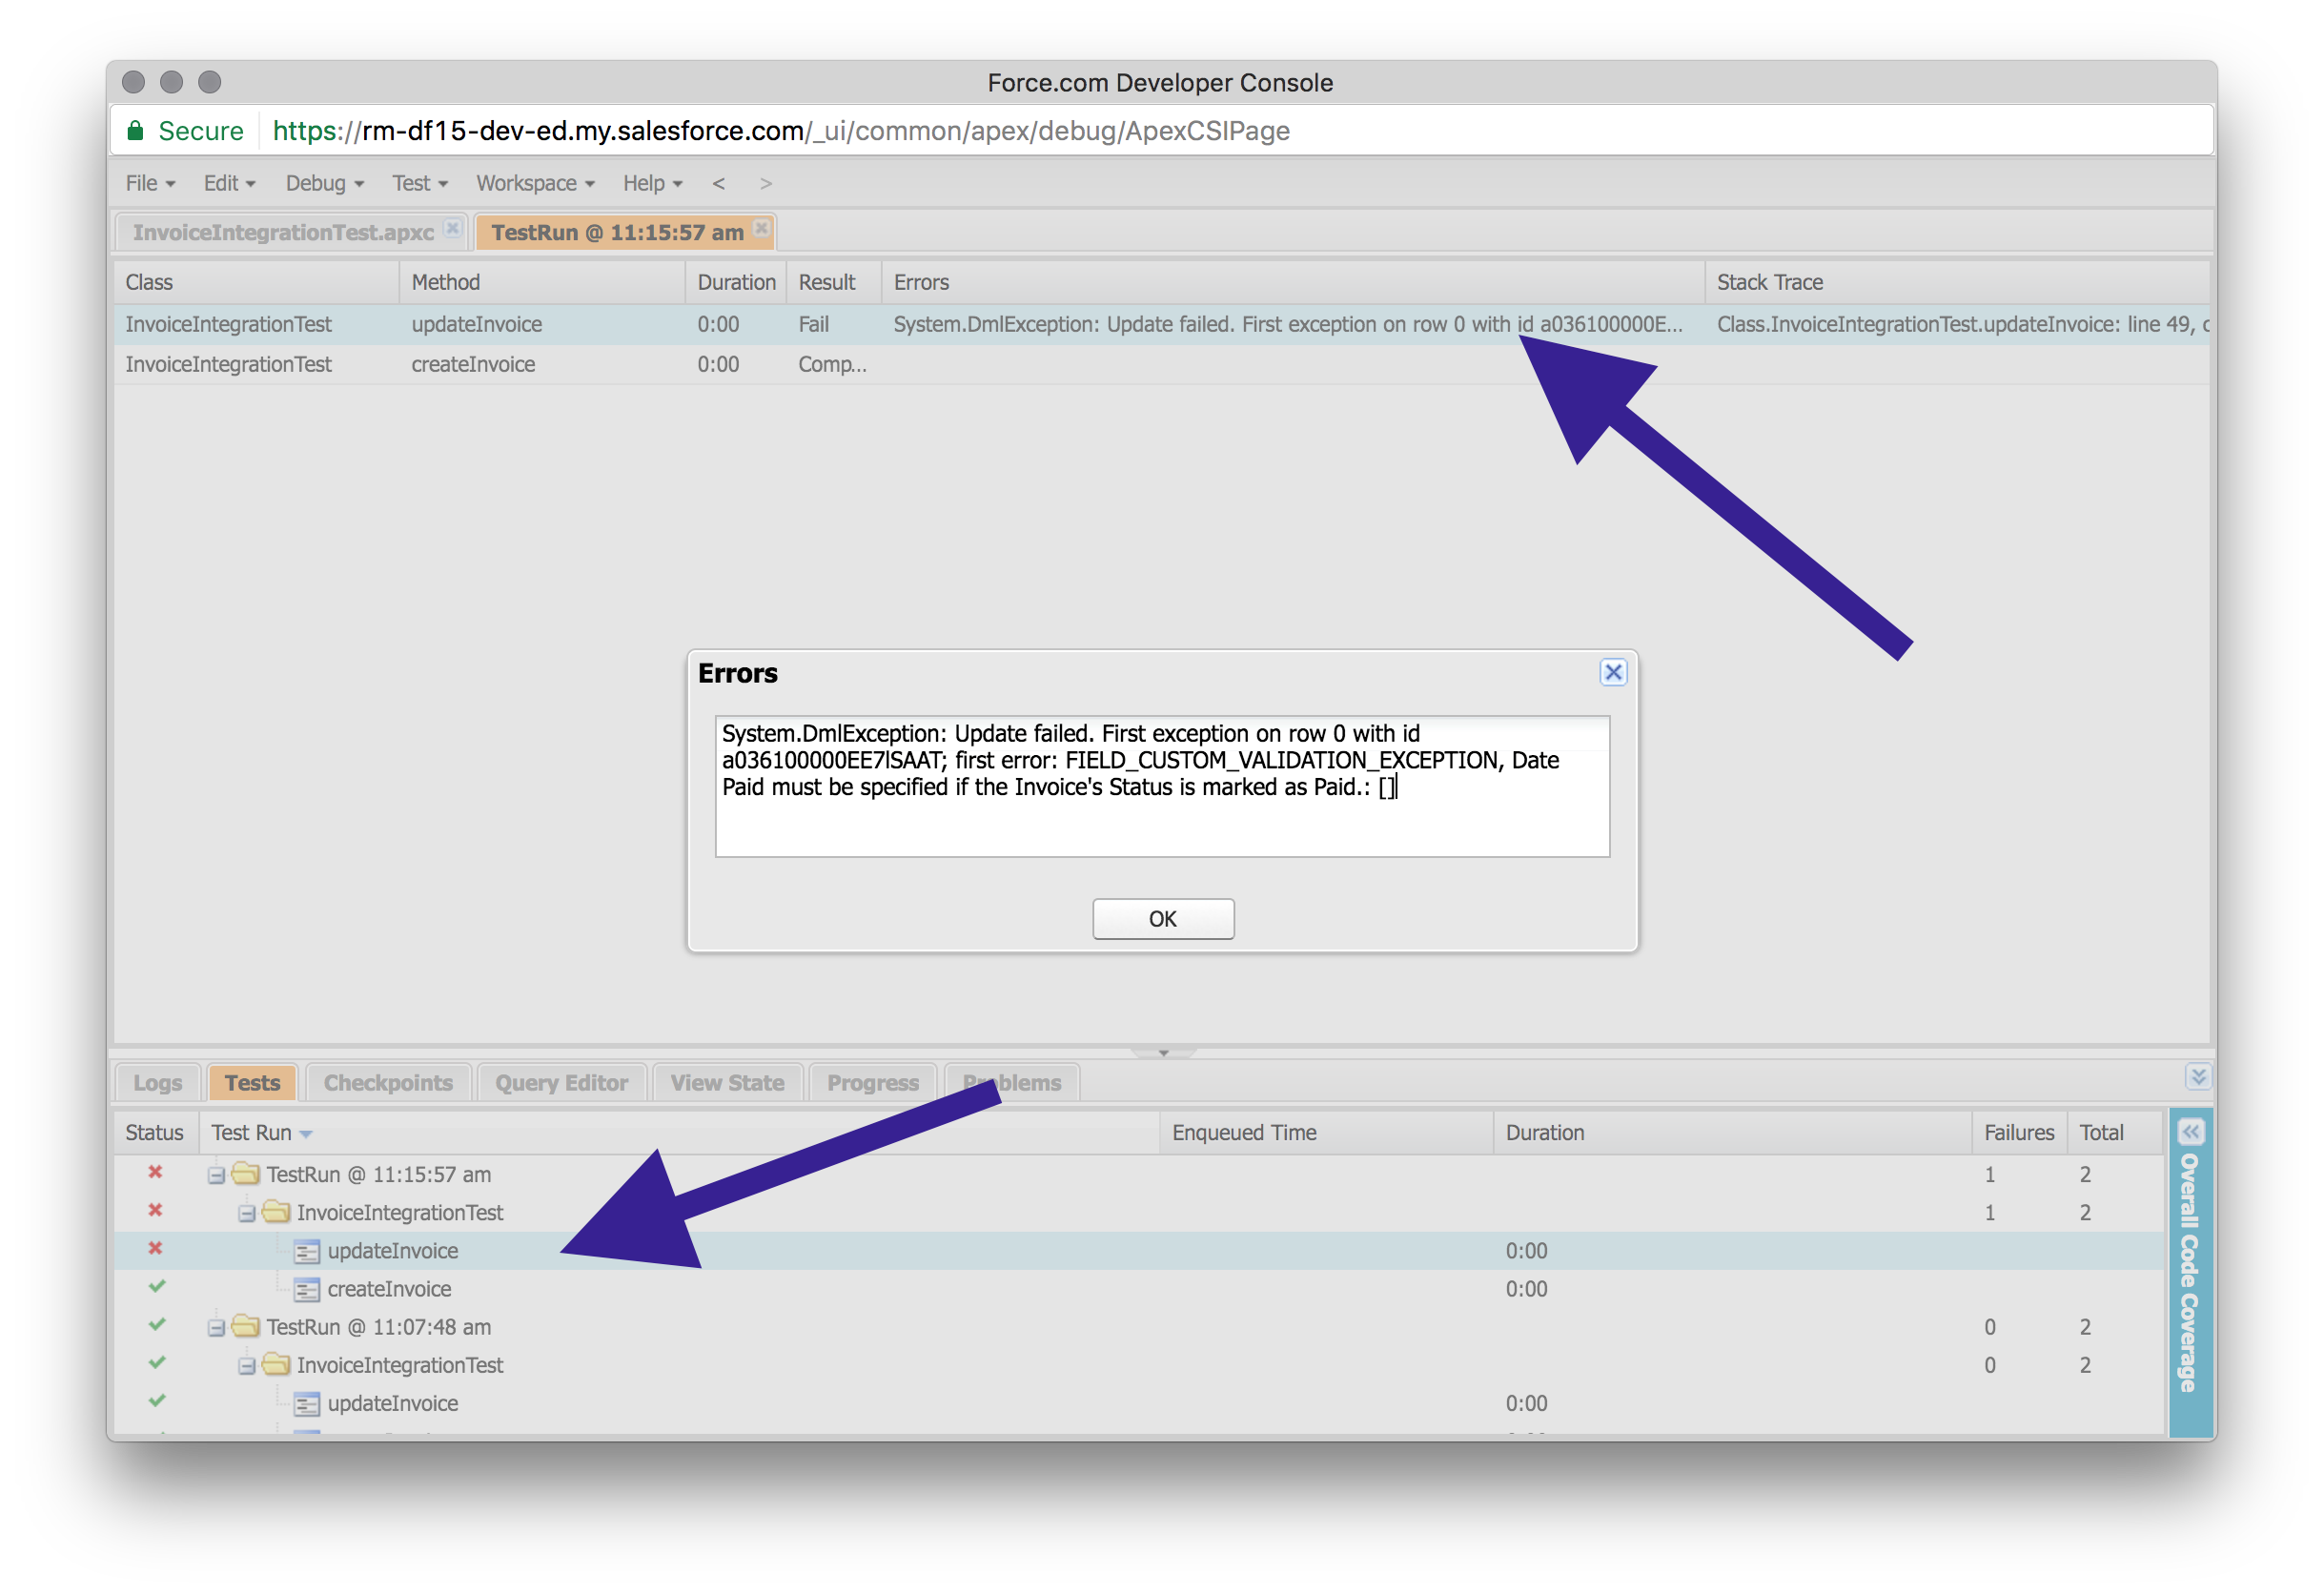Collapse InvoiceIntegrationTest under the 11:07:48 run

247,1366
